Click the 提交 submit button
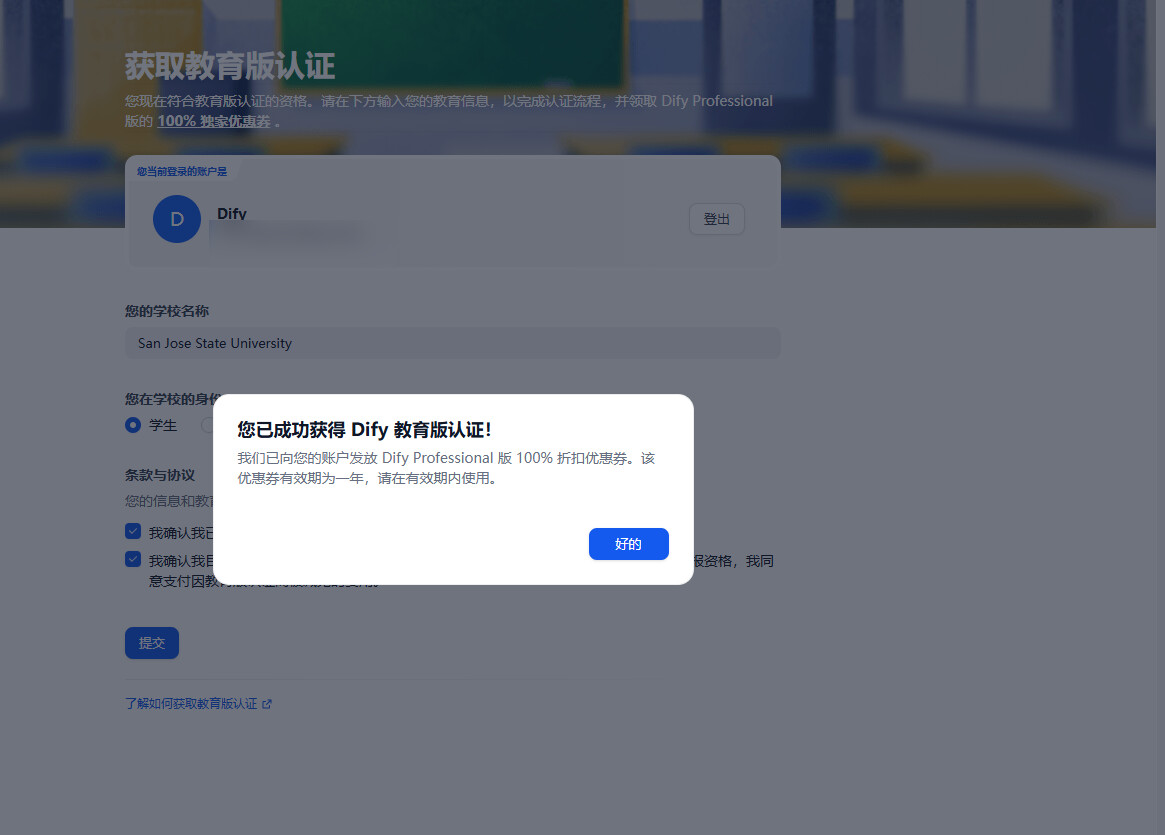Screen dimensions: 1165x835 tap(152, 643)
